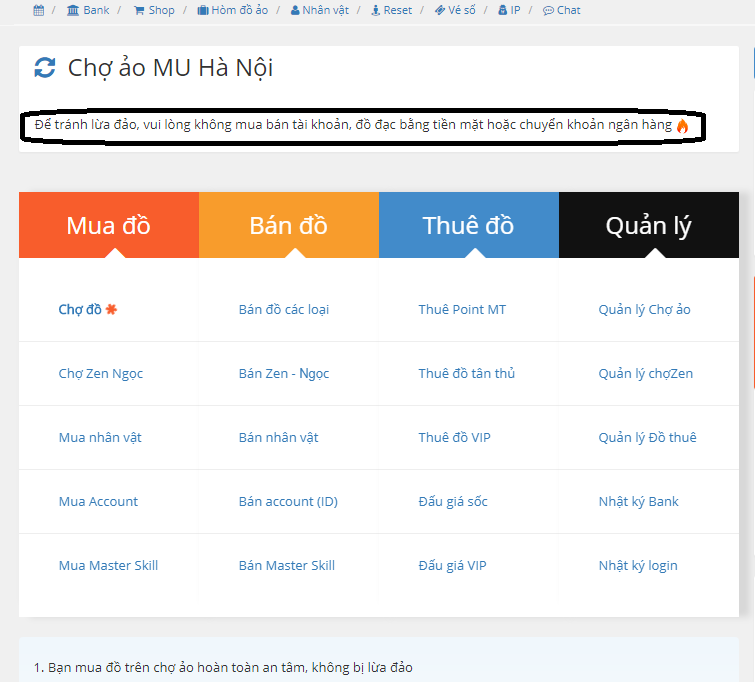This screenshot has height=682, width=755.
Task: Open the IP navigation link
Action: tap(515, 10)
